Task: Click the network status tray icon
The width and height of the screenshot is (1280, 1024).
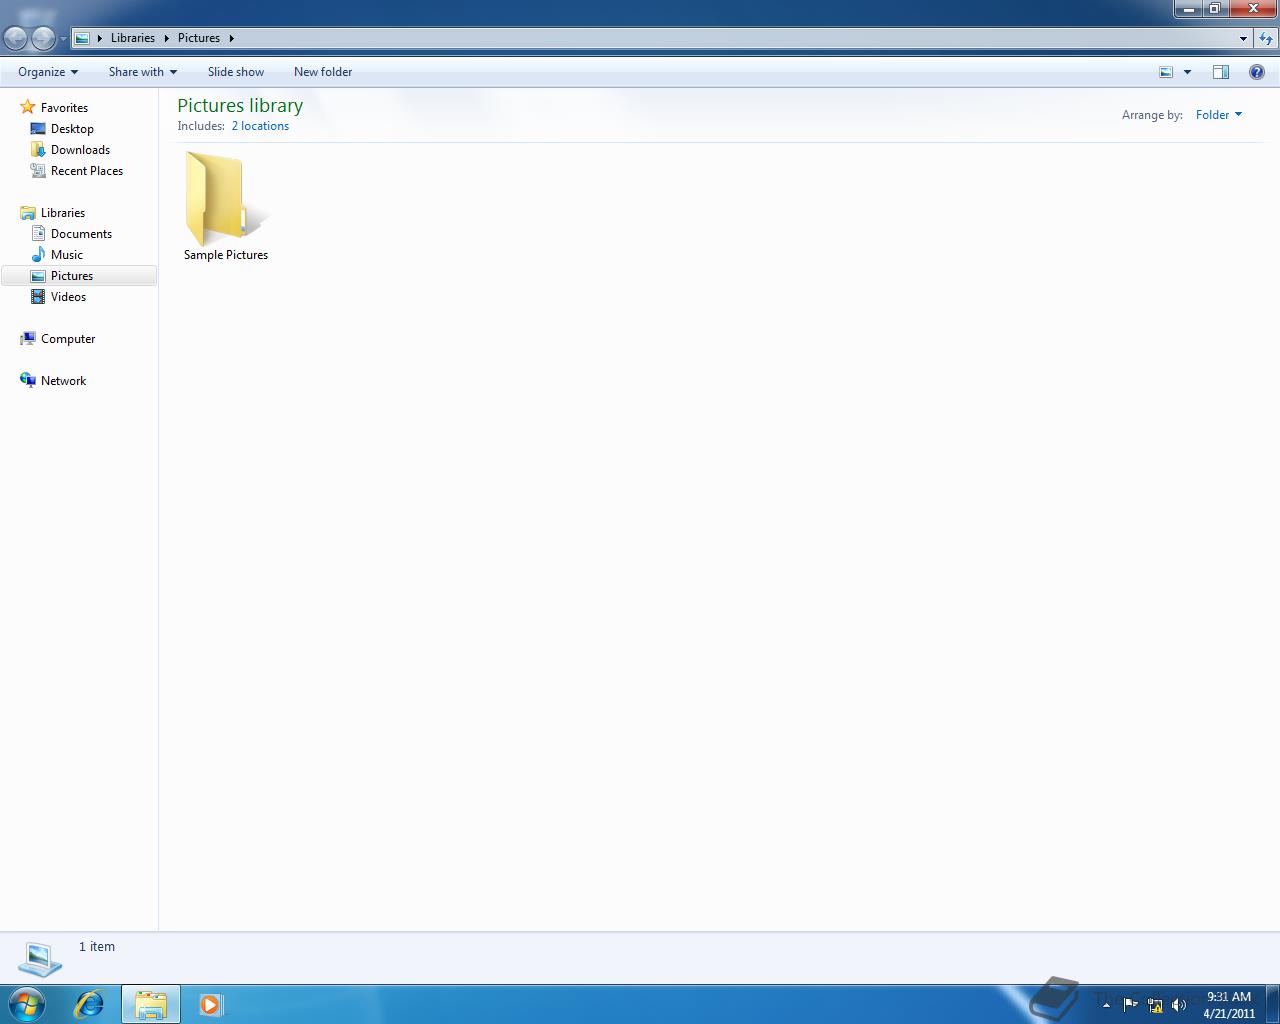Action: pos(1155,1005)
